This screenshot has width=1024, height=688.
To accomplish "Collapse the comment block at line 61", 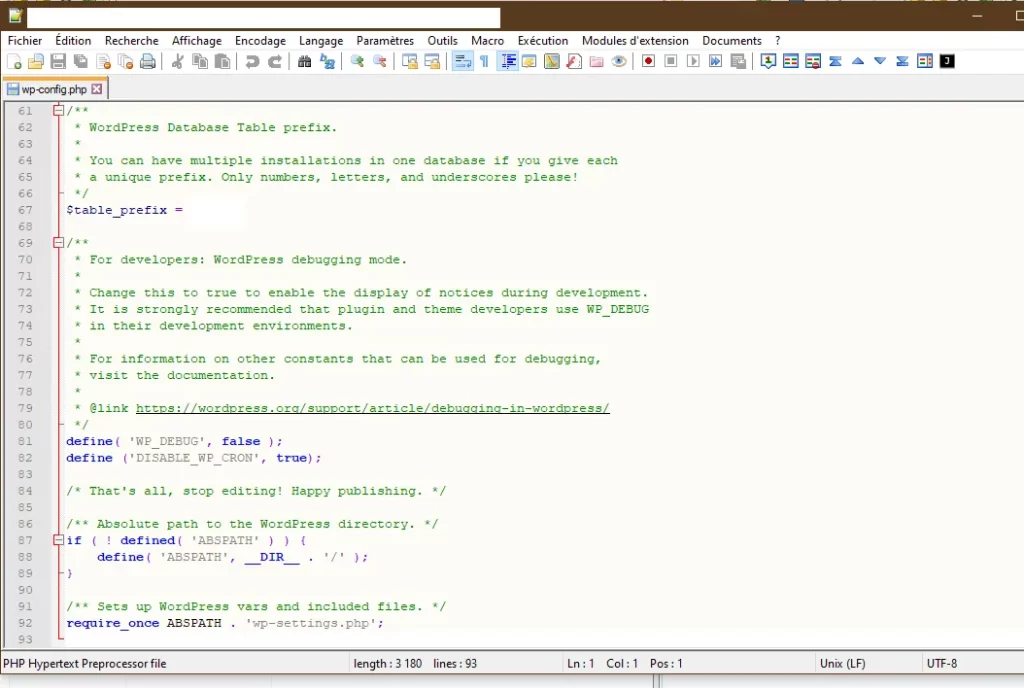I will pyautogui.click(x=58, y=110).
